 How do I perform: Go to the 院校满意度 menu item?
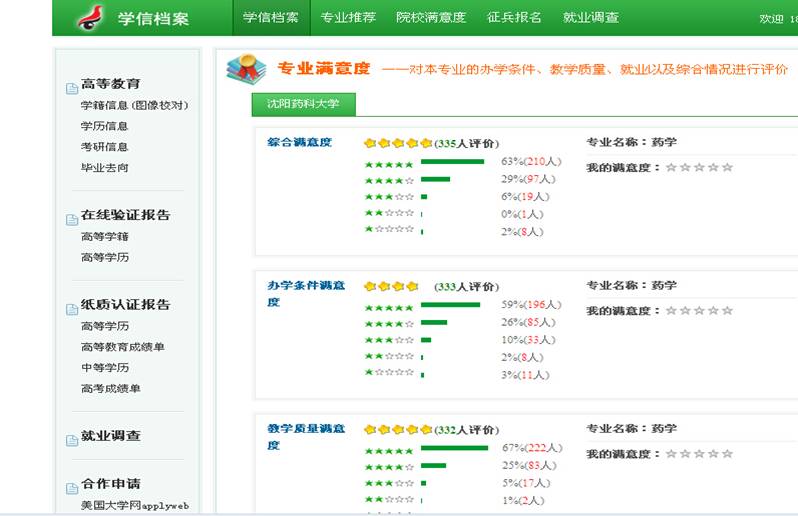coord(430,18)
